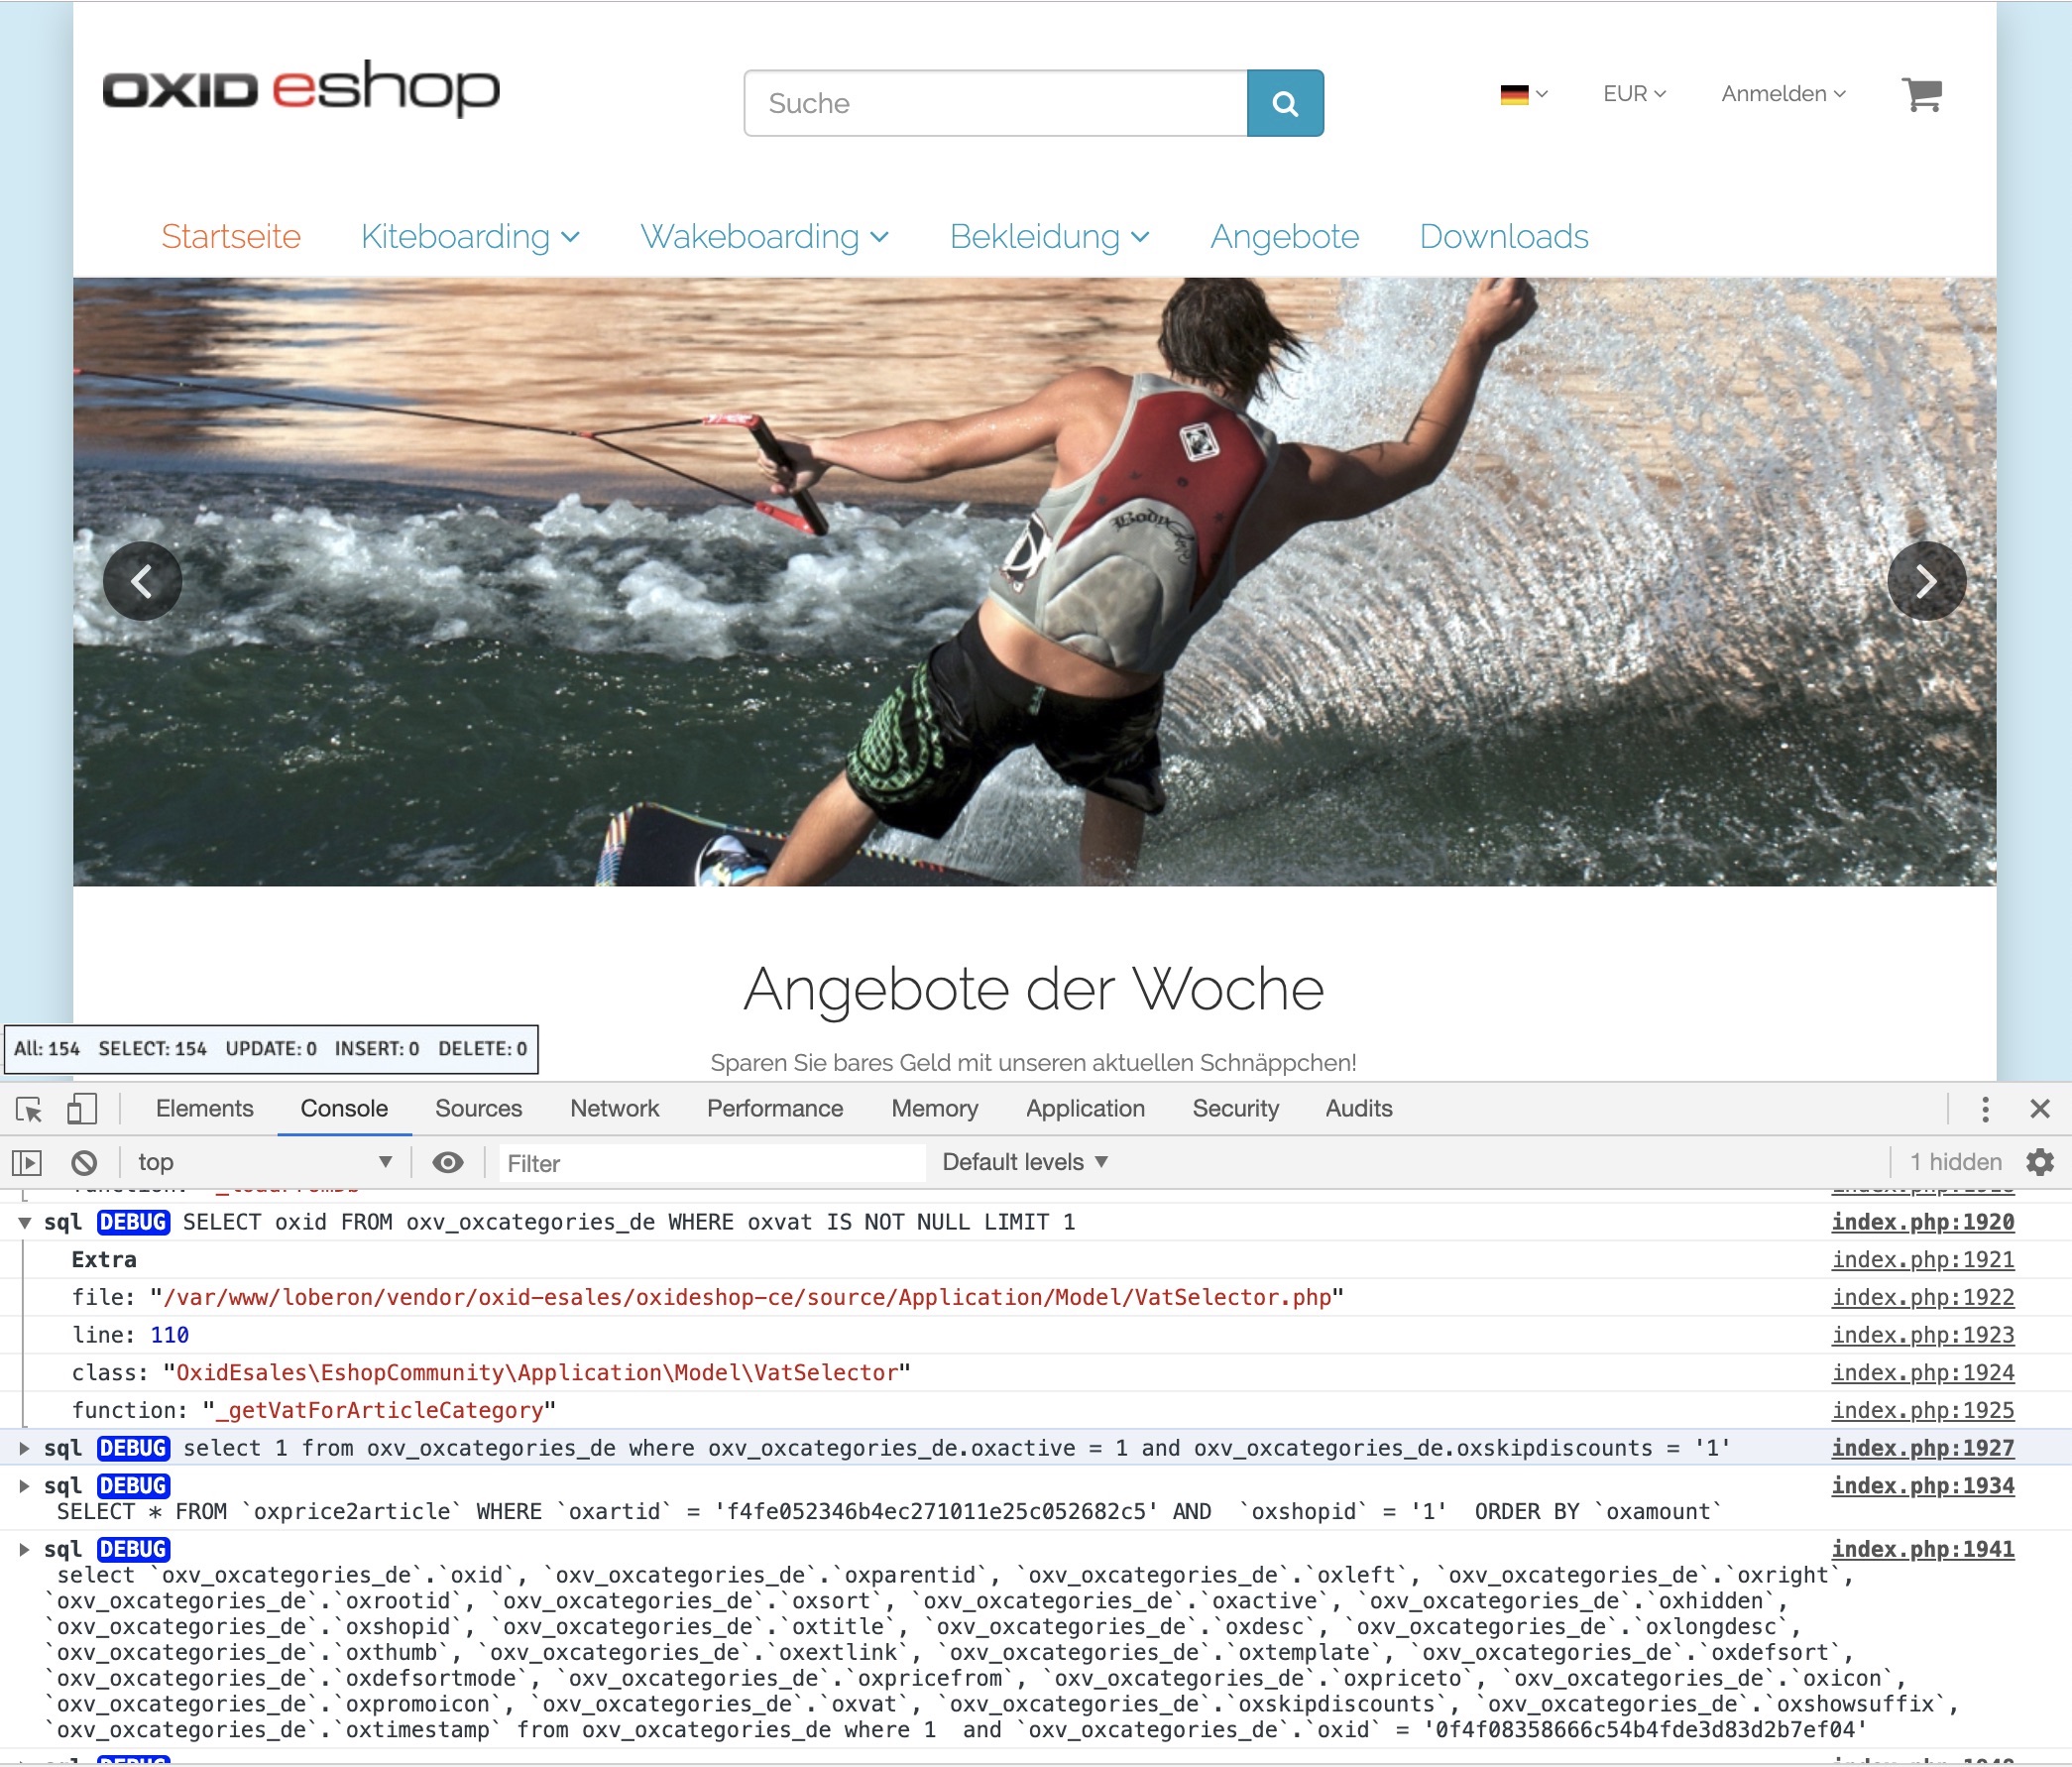Open console settings gear icon
The width and height of the screenshot is (2072, 1767).
(2040, 1162)
